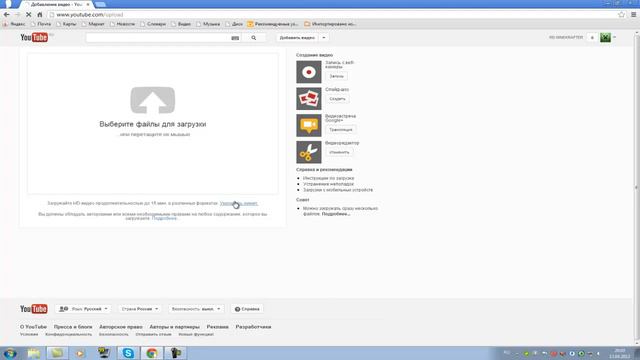The height and width of the screenshot is (360, 640).
Task: Click the Трансляция button
Action: 341,130
